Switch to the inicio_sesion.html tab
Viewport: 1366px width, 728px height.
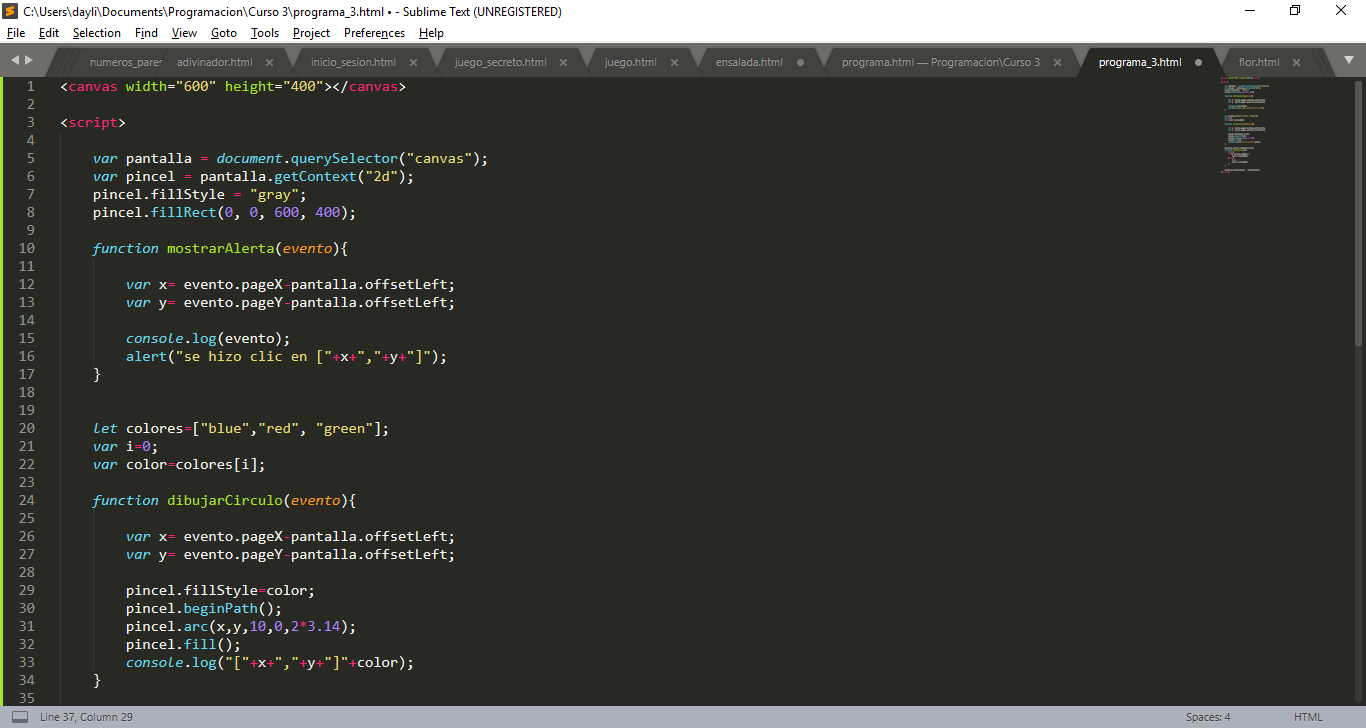coord(353,62)
